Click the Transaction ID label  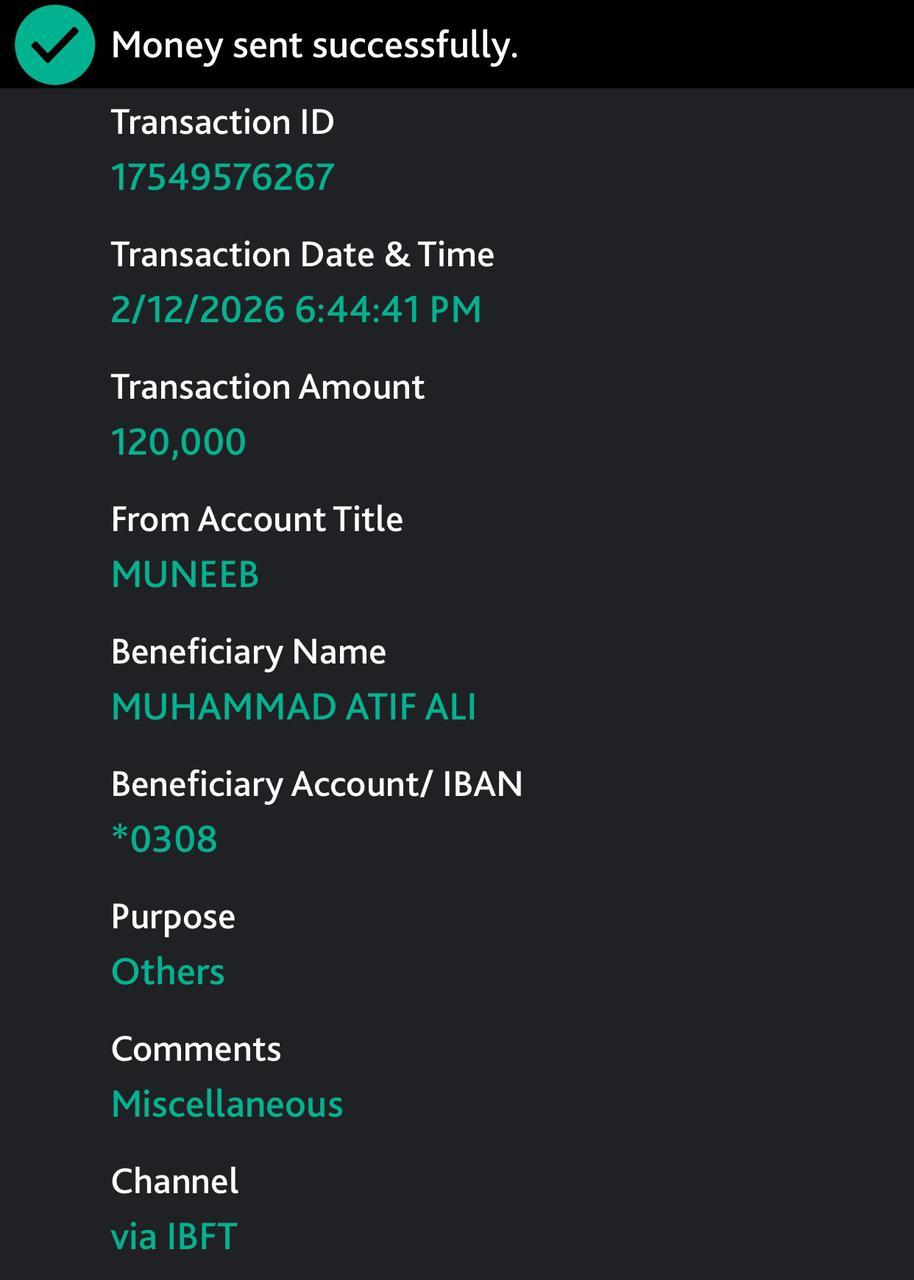(222, 122)
